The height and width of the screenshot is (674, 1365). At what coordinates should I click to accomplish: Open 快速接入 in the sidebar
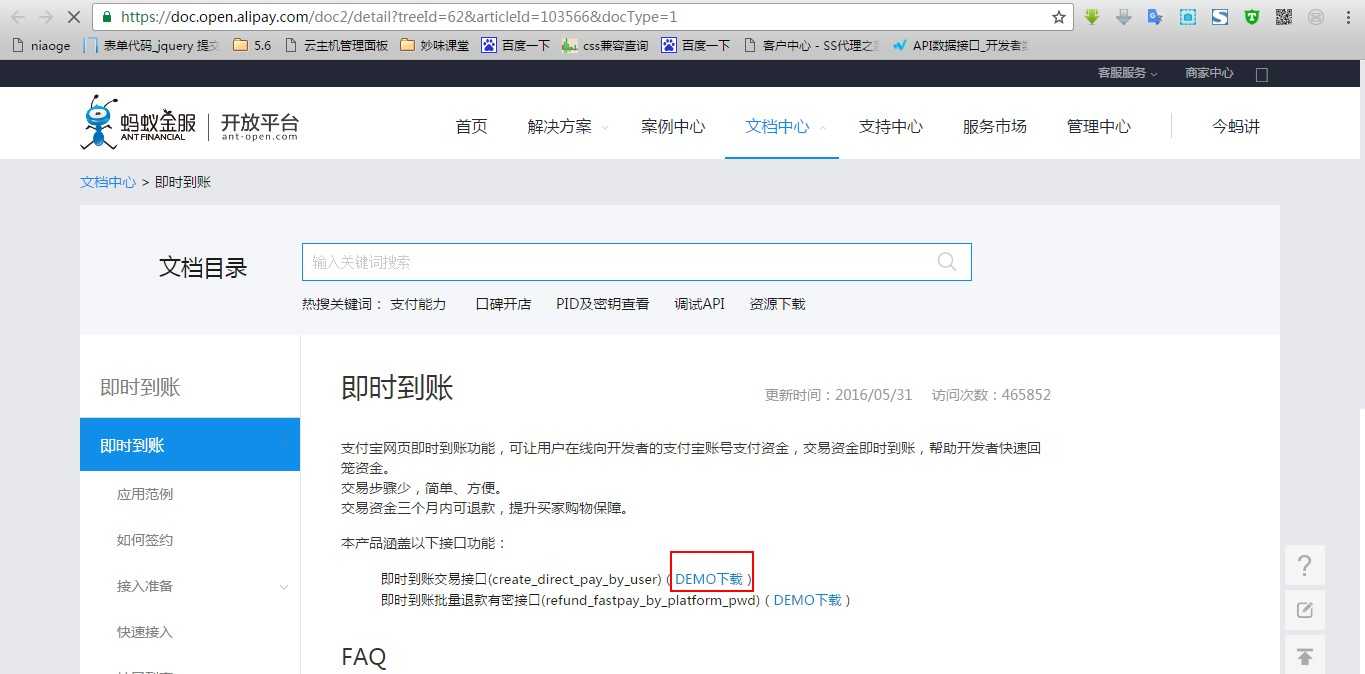[145, 632]
